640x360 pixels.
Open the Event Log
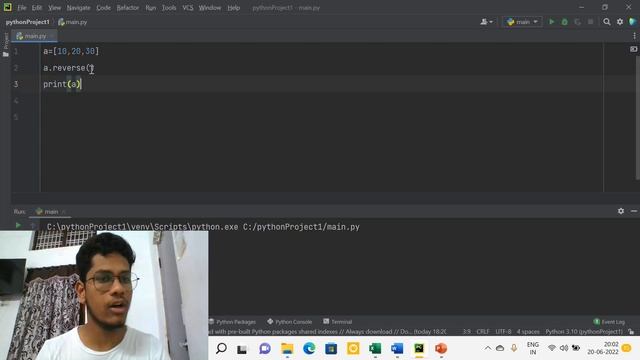[609, 322]
